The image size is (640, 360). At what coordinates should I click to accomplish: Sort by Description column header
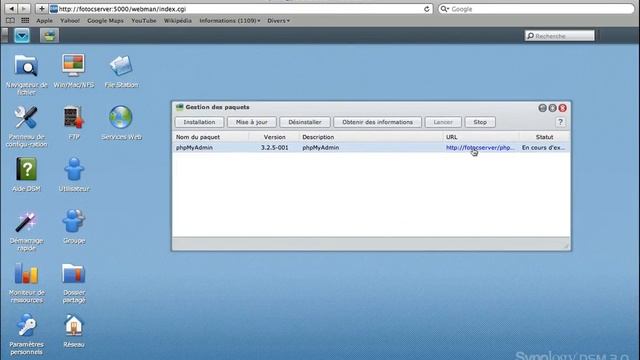coord(371,137)
